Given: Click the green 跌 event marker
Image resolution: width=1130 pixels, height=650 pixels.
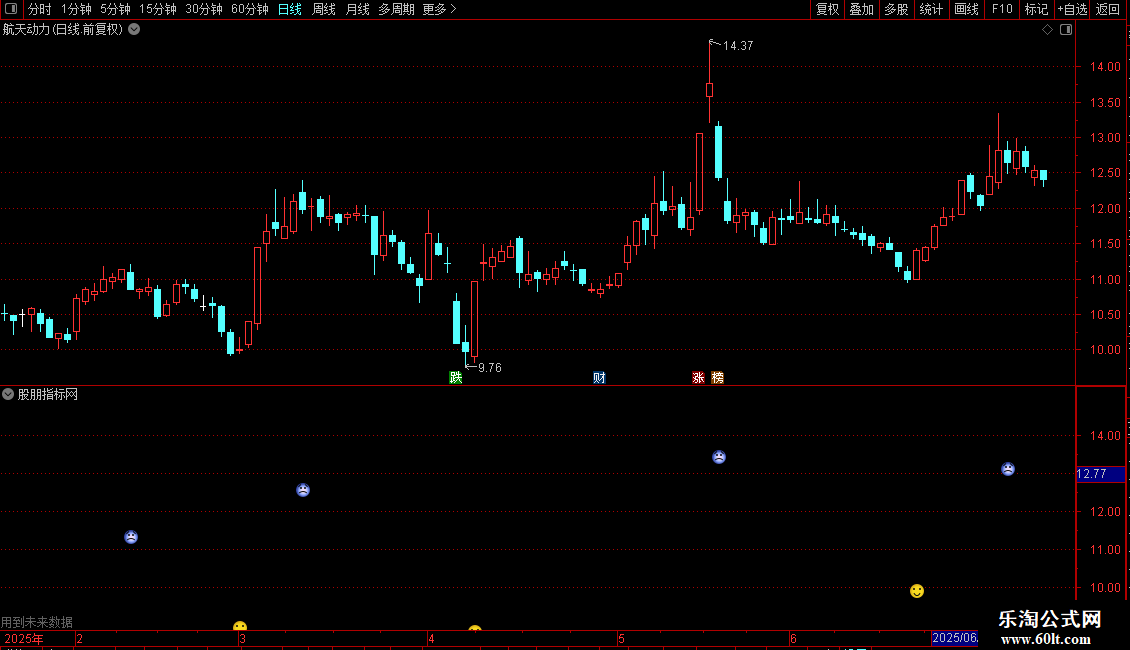Looking at the screenshot, I should pyautogui.click(x=455, y=378).
